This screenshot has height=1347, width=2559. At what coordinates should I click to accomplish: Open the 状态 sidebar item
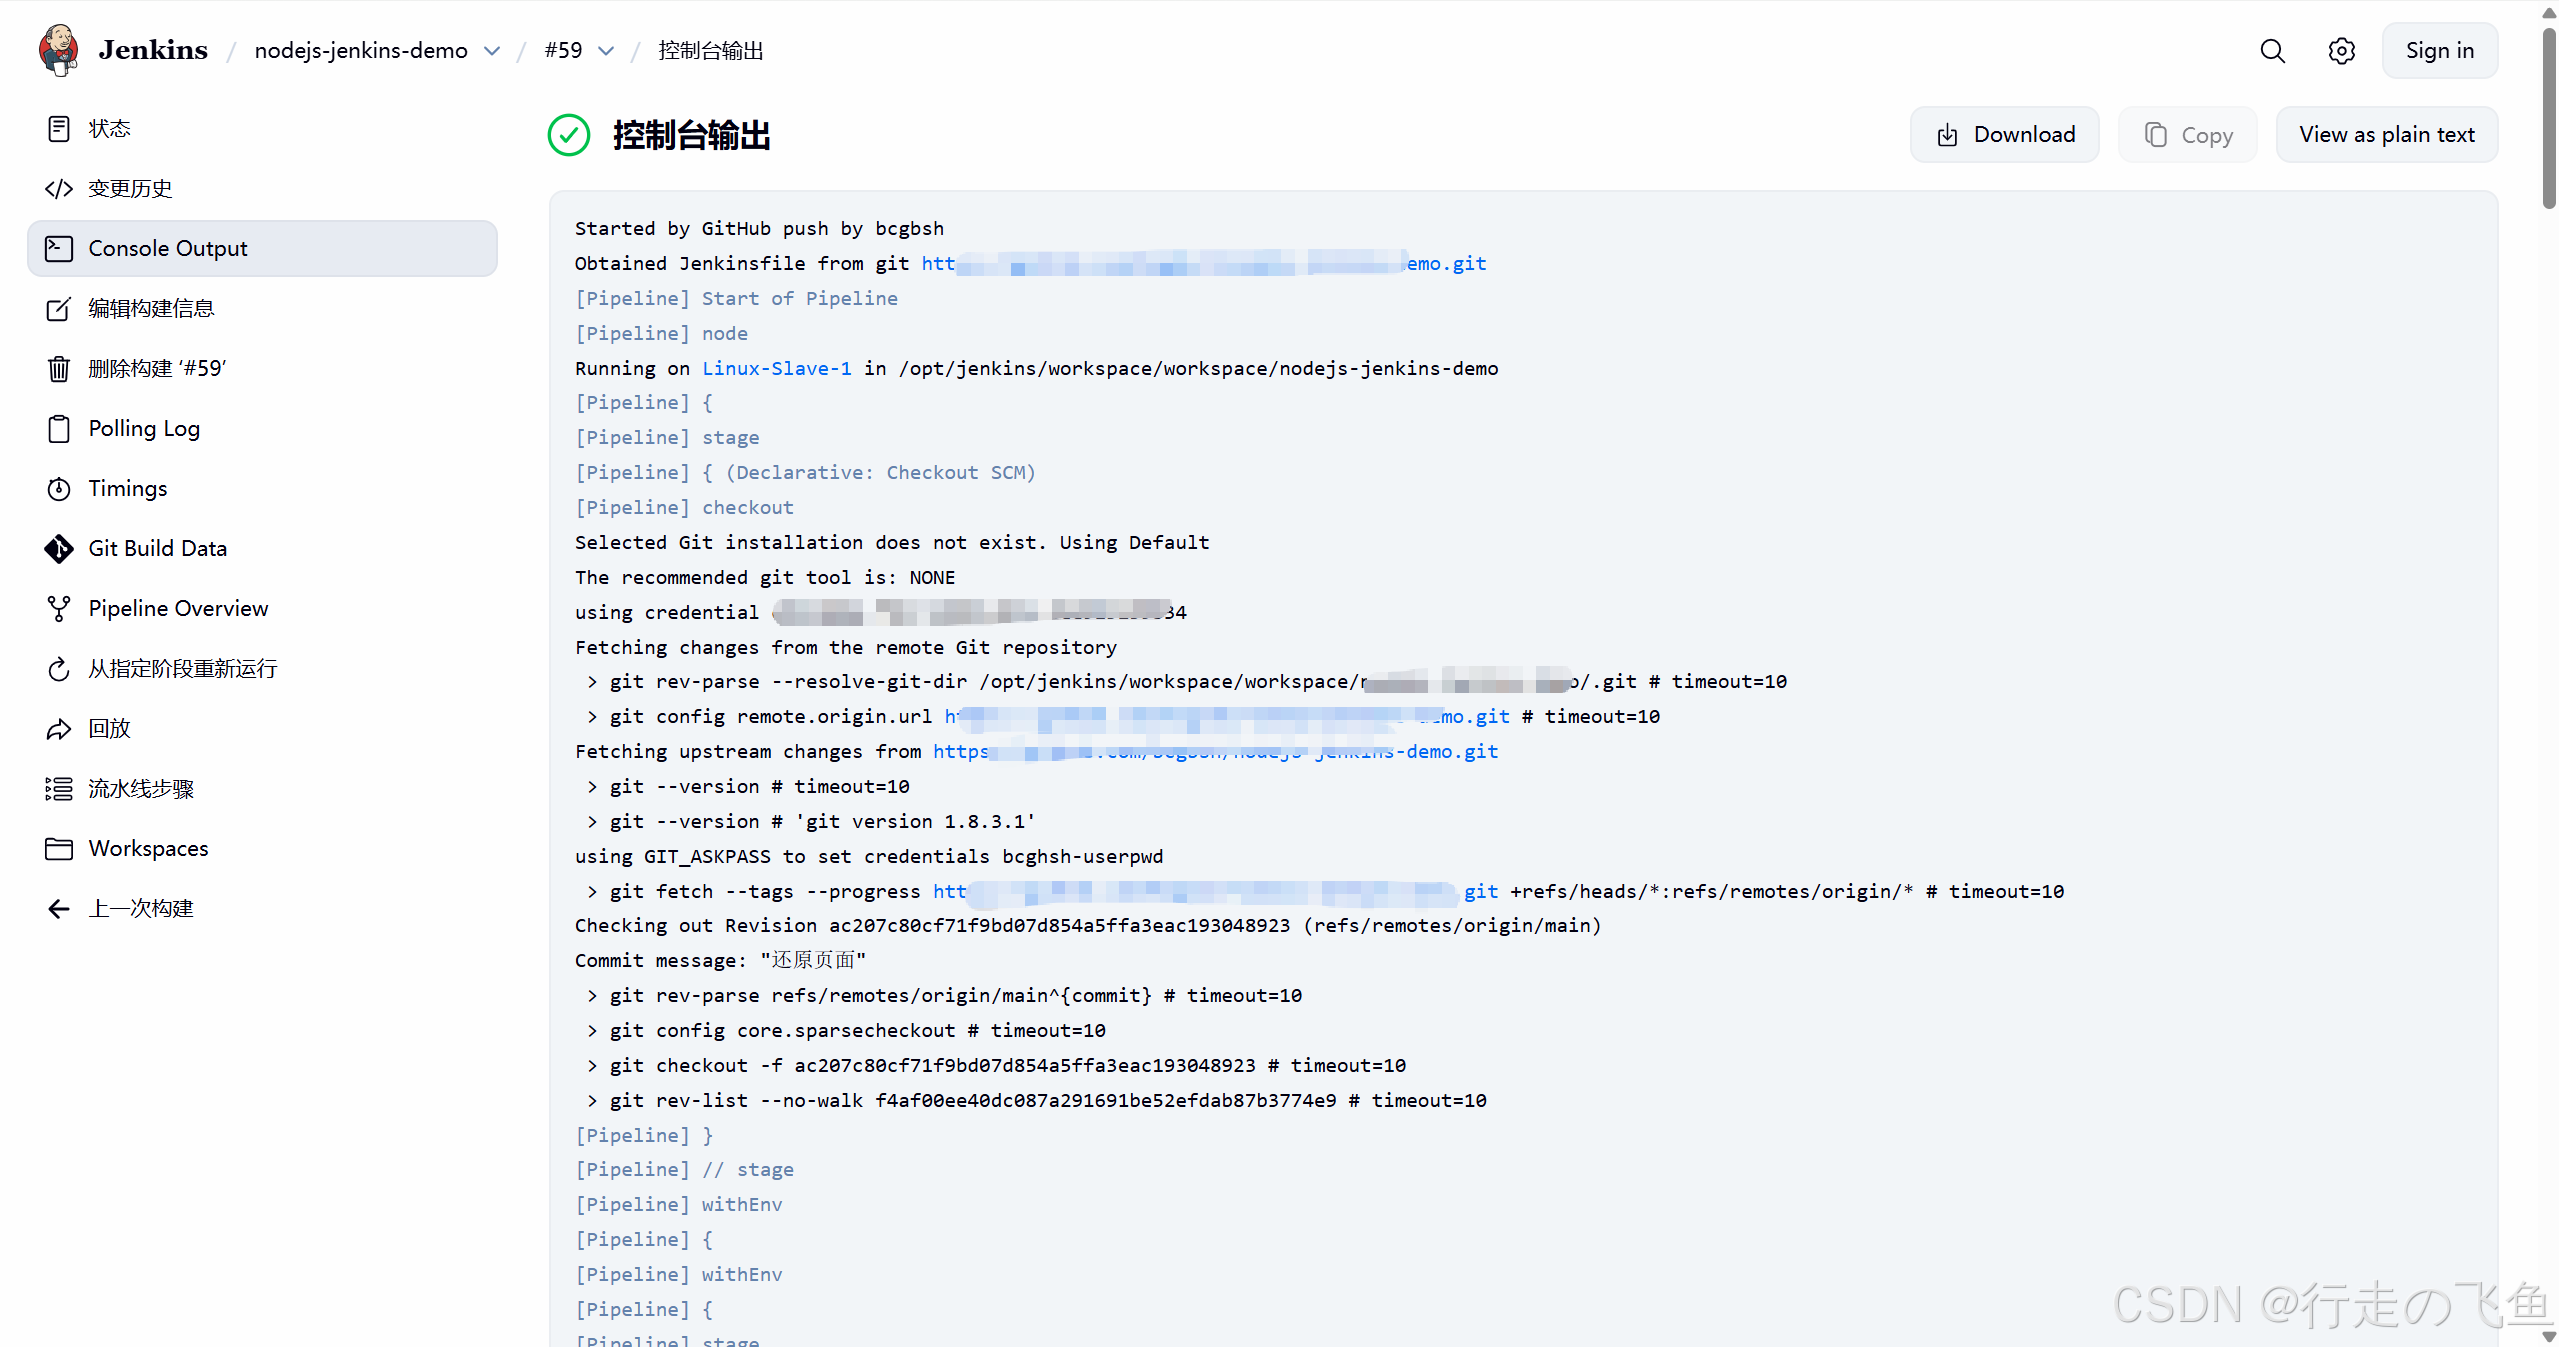[x=262, y=129]
